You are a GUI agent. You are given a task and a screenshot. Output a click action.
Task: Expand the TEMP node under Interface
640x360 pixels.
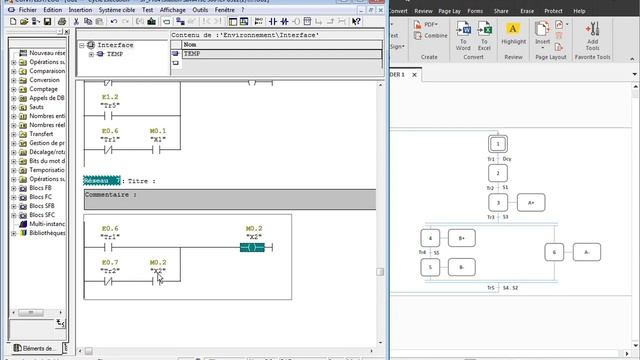tap(91, 54)
